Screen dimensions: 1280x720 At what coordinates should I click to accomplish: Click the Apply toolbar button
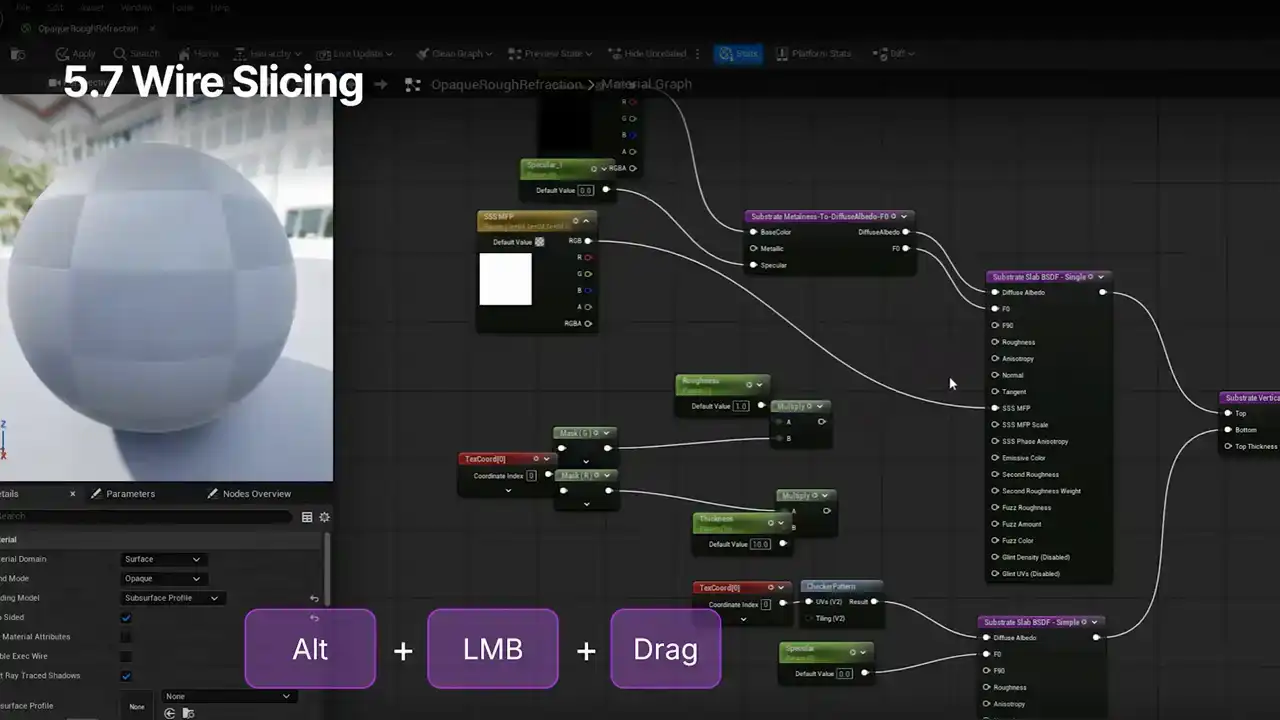(76, 54)
